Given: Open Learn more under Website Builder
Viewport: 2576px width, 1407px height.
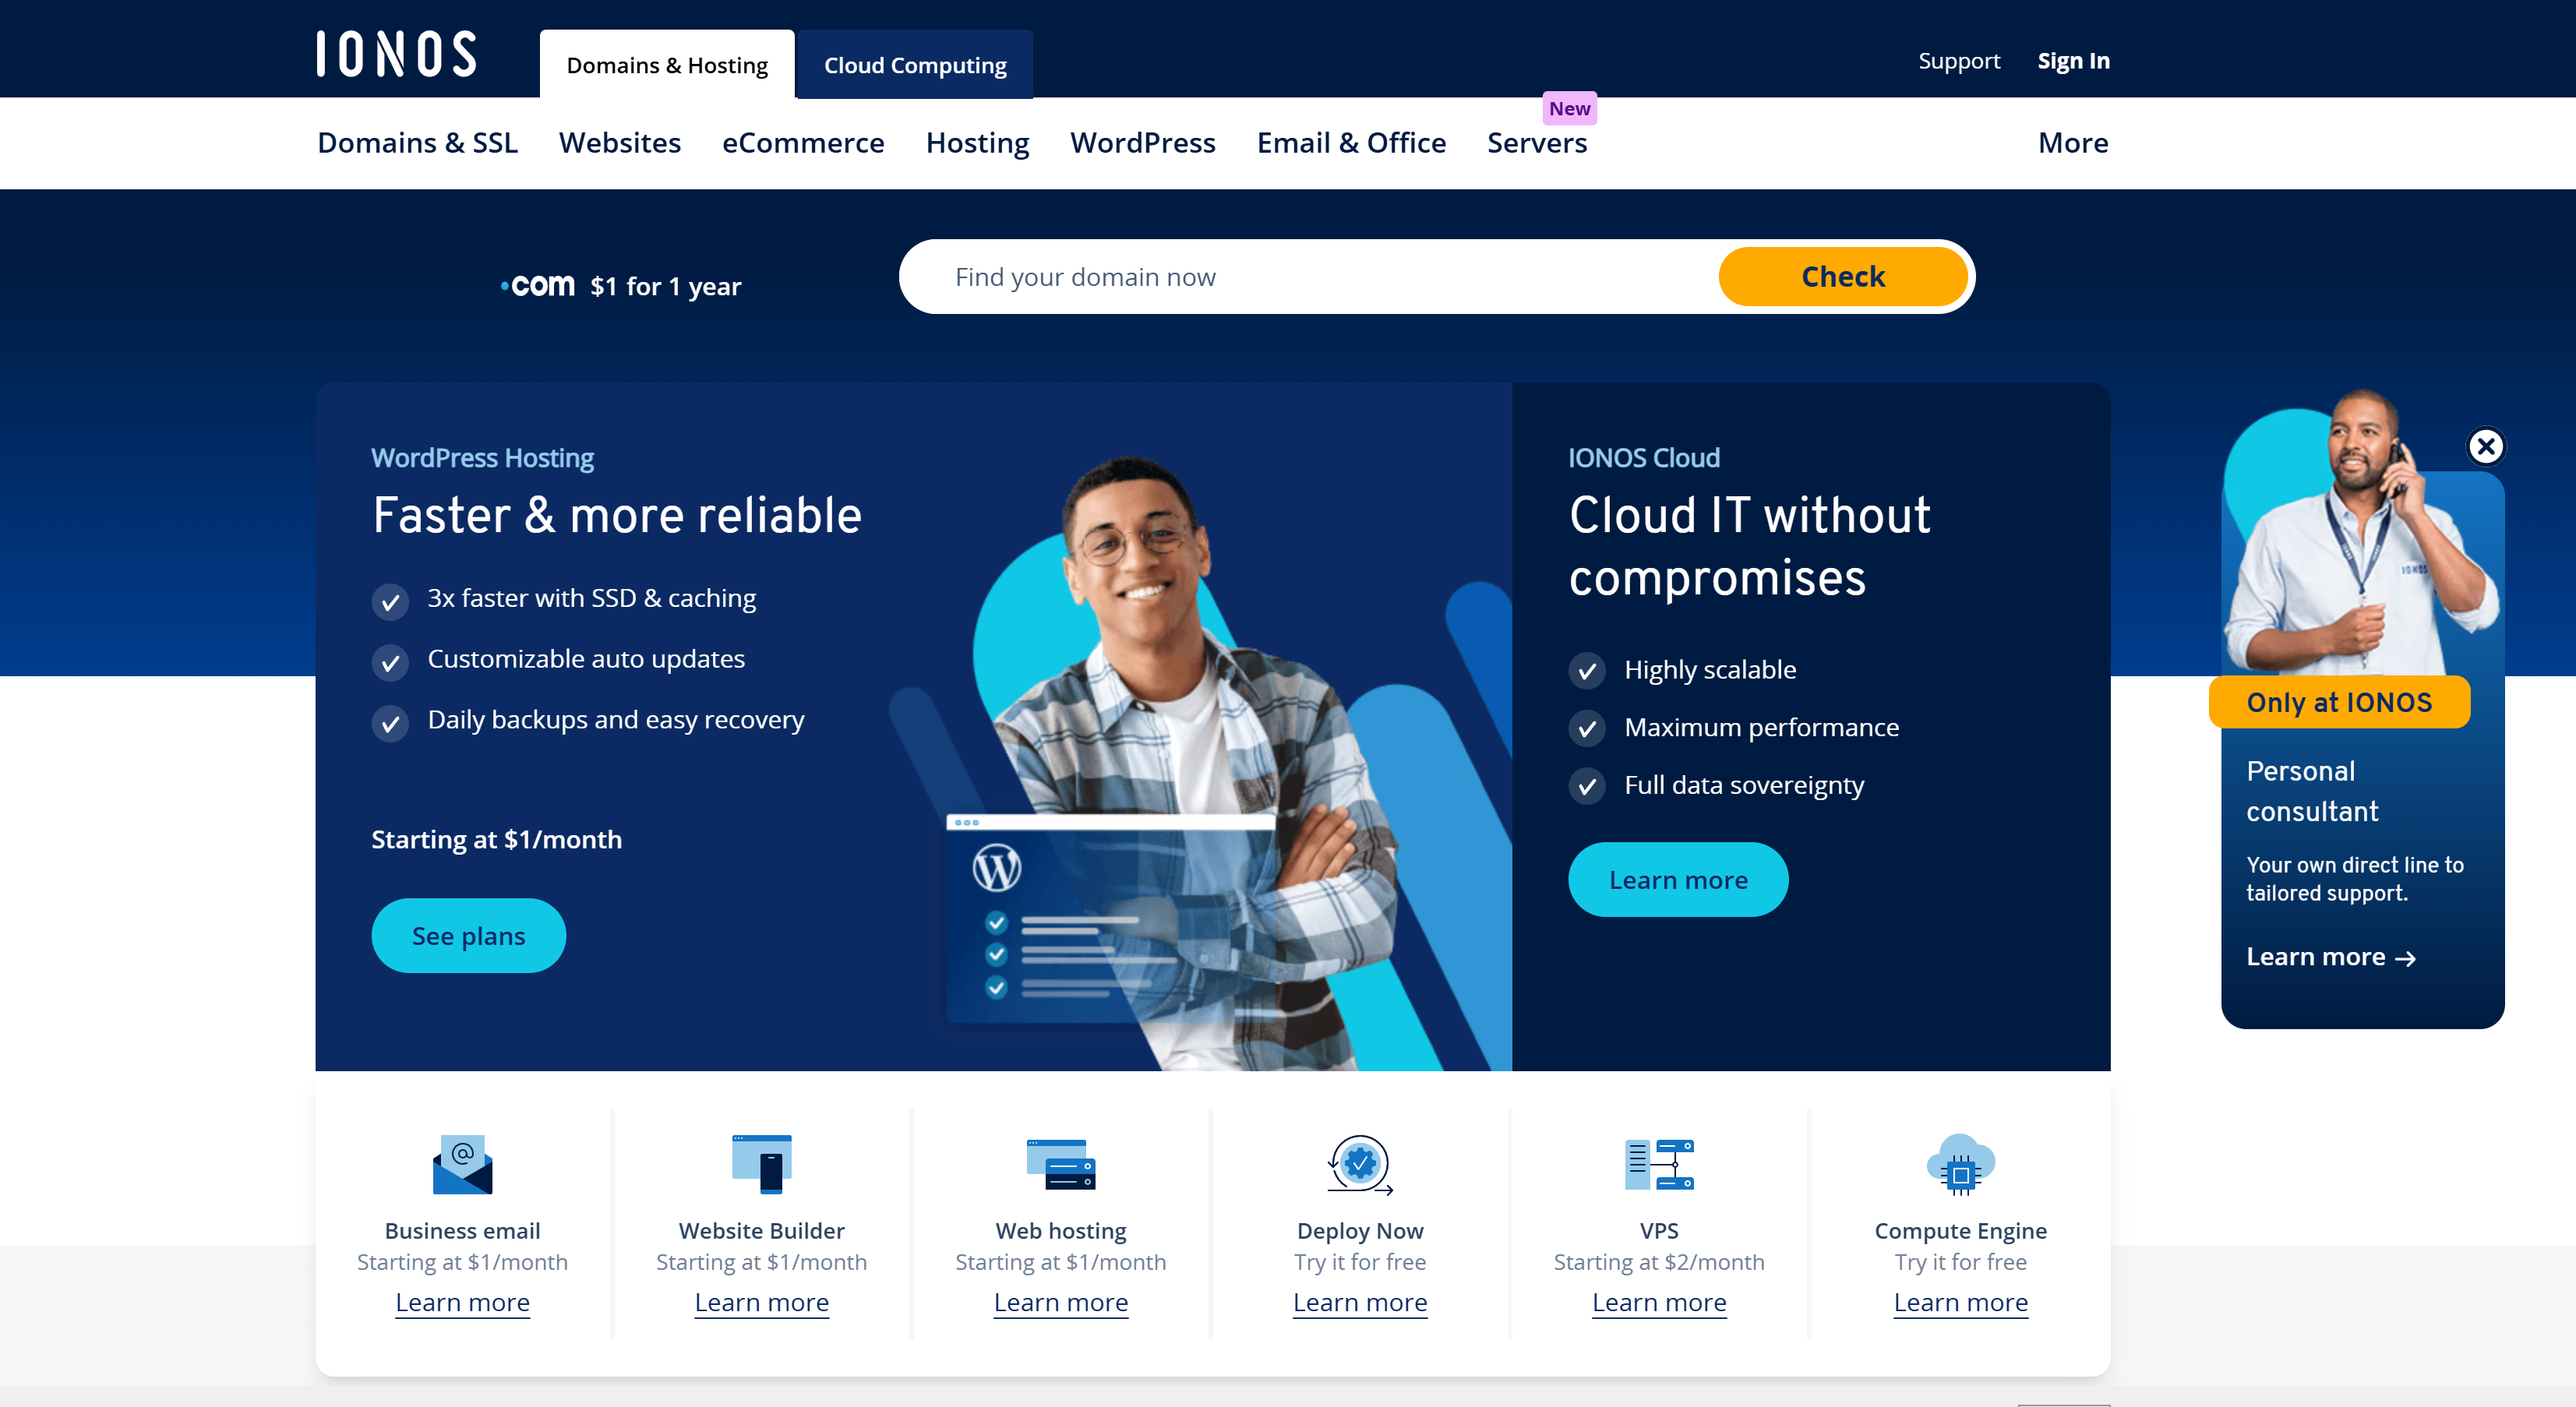Looking at the screenshot, I should click(x=762, y=1303).
